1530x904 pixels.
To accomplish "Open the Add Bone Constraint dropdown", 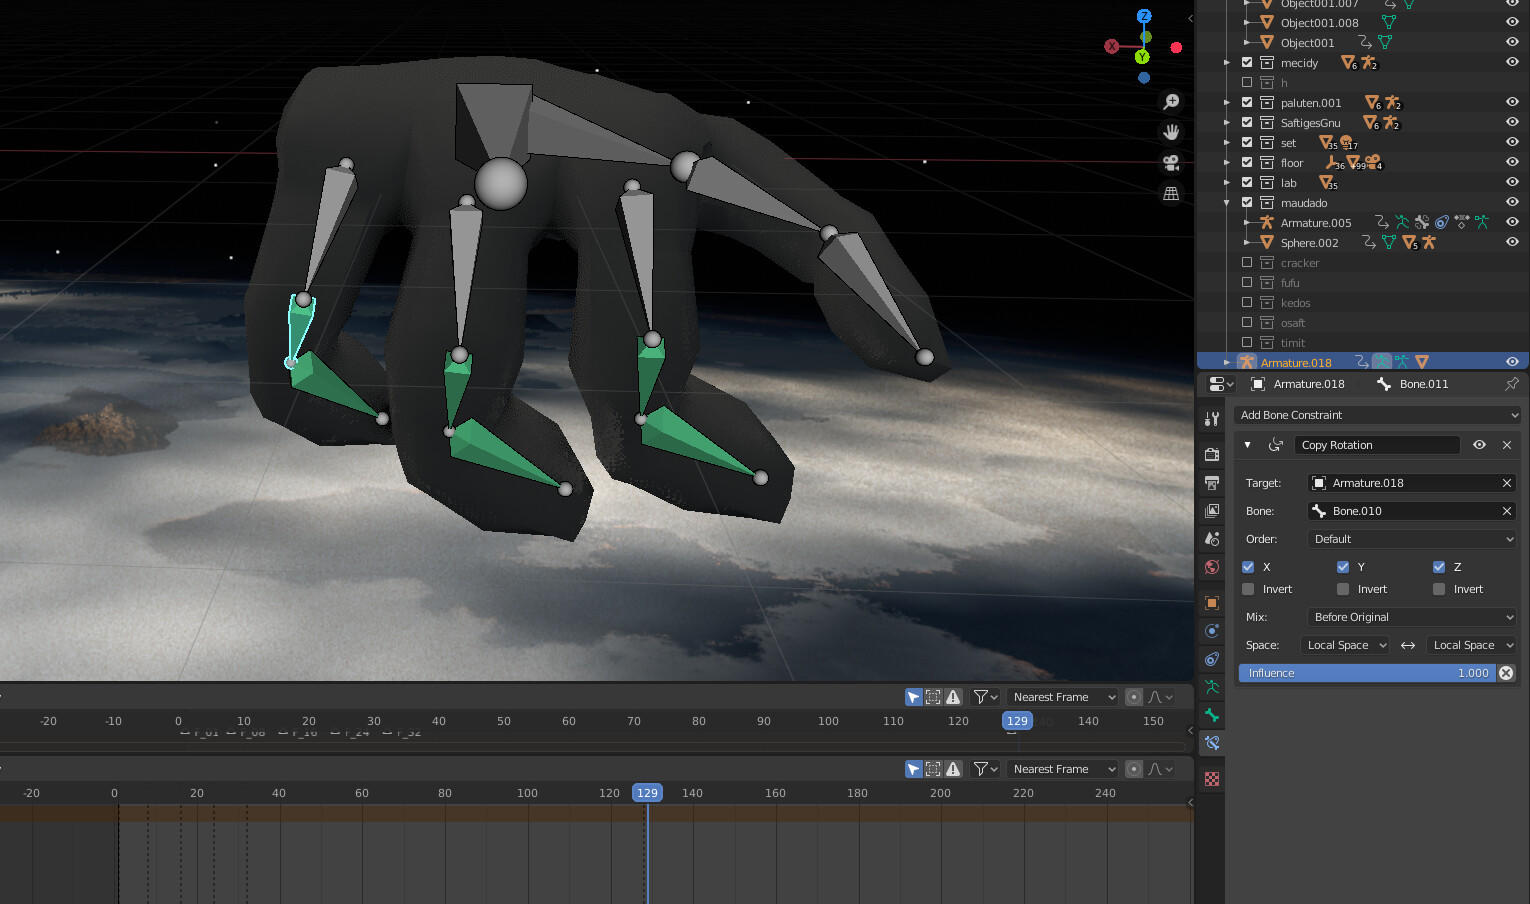I will point(1378,415).
